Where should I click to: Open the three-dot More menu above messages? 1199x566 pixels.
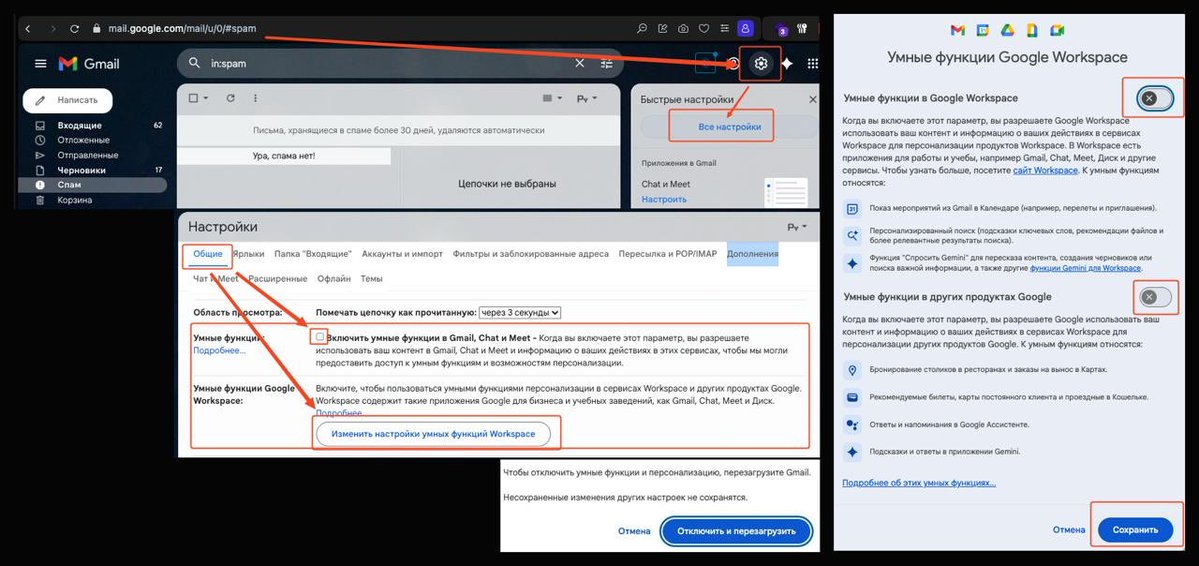(x=255, y=98)
